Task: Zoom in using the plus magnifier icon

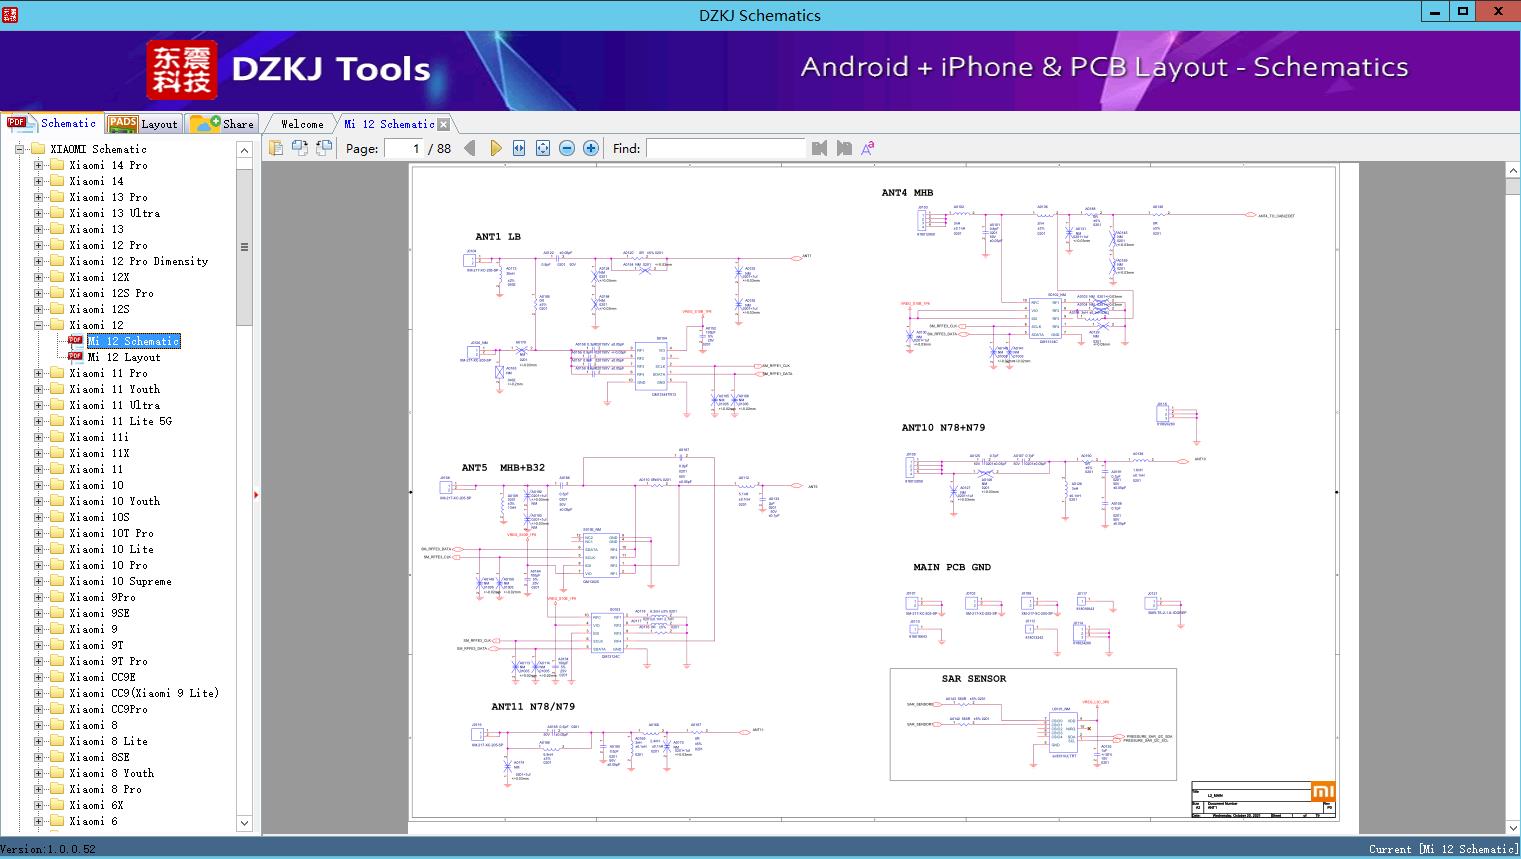Action: 590,147
